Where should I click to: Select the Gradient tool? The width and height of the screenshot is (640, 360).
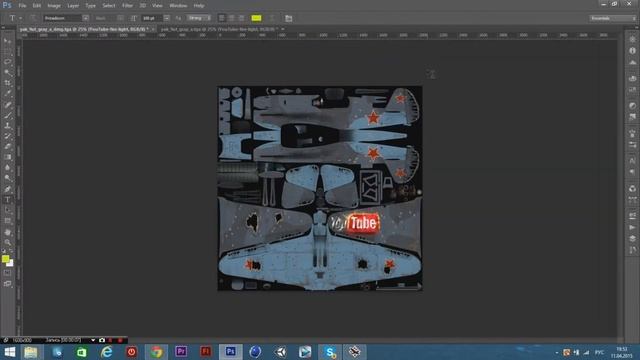(7, 158)
